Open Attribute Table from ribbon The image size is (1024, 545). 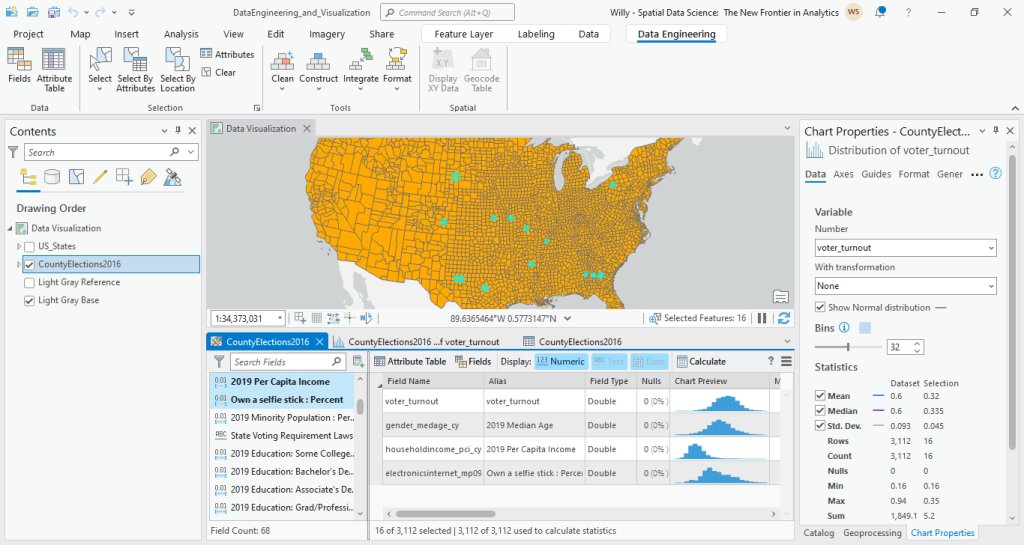pyautogui.click(x=54, y=70)
